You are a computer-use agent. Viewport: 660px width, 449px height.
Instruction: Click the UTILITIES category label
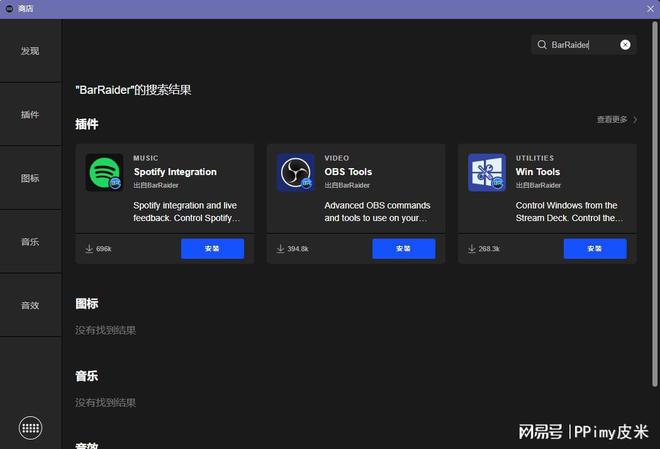click(x=535, y=158)
